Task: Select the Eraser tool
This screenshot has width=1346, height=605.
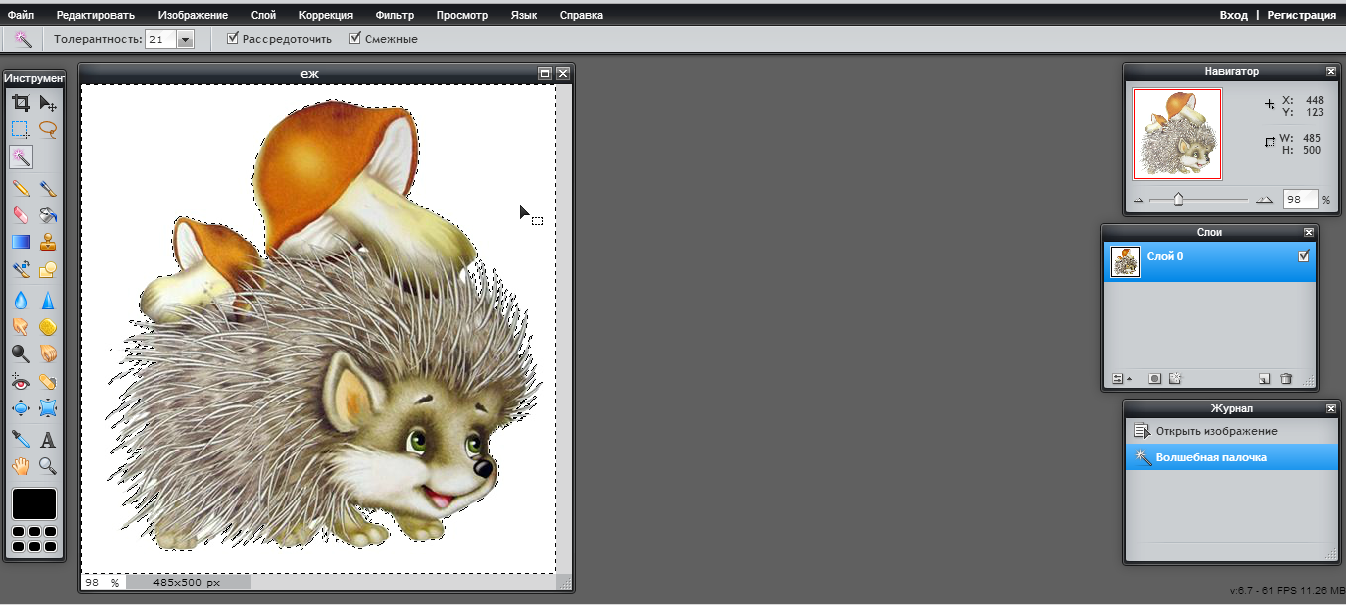Action: coord(20,214)
